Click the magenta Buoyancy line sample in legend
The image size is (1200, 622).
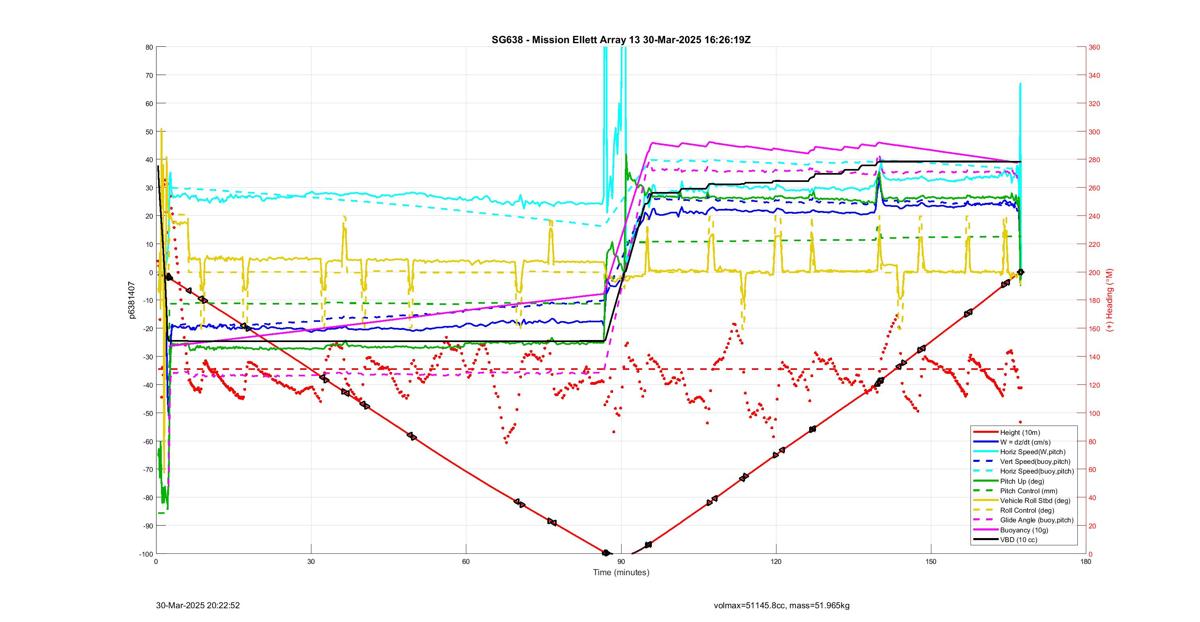click(984, 530)
